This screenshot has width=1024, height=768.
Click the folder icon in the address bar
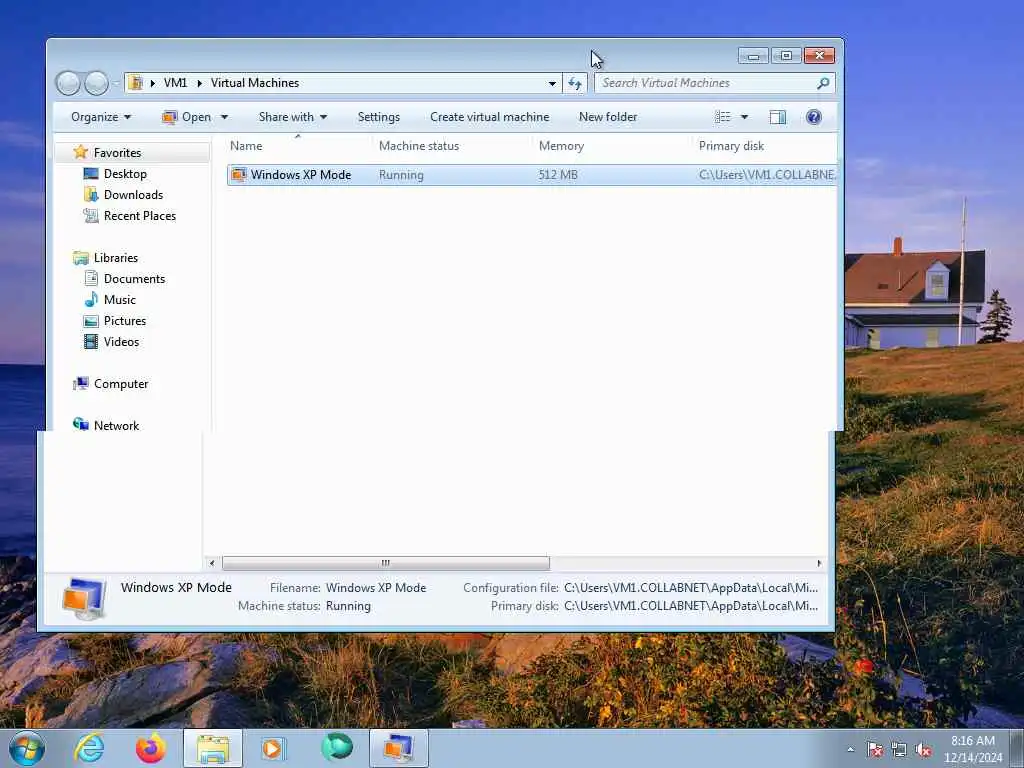[x=136, y=83]
